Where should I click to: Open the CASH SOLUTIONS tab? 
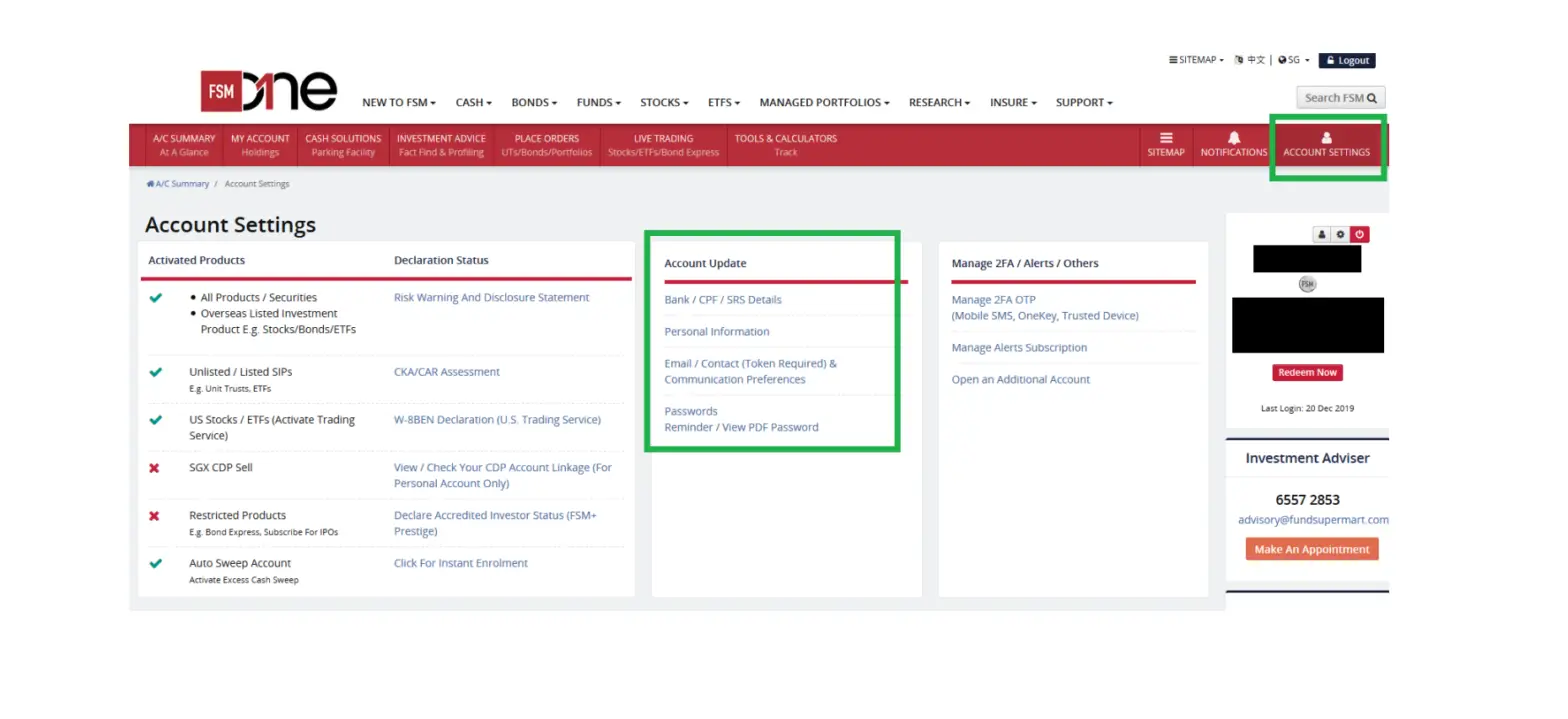343,145
